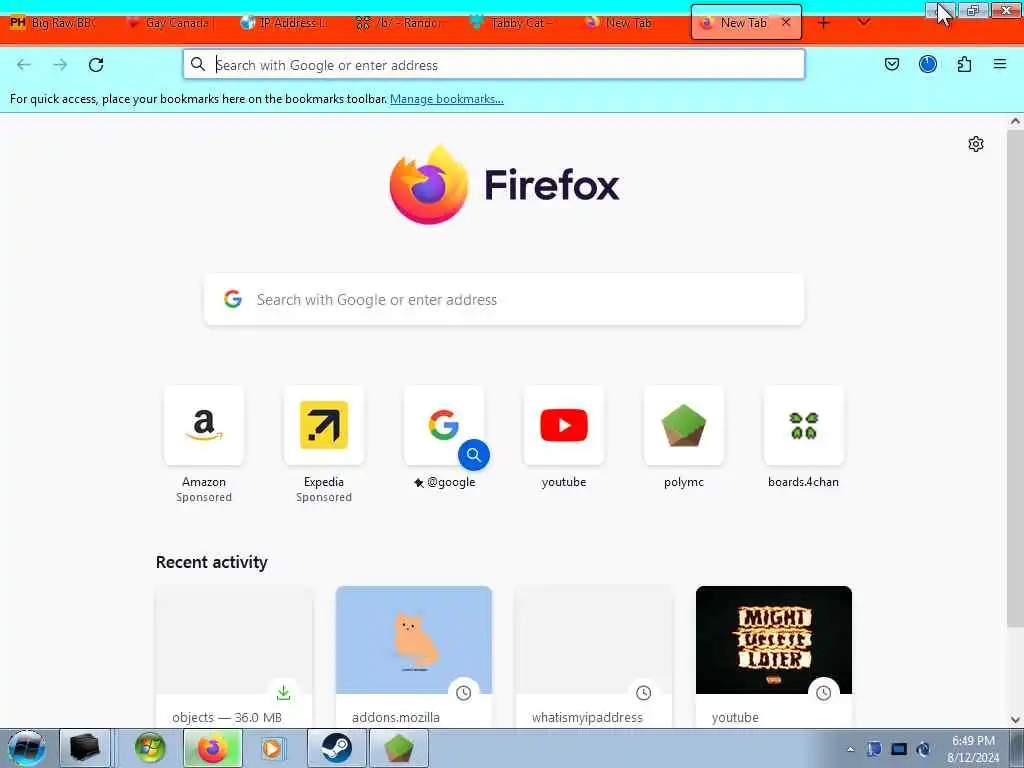
Task: Open a new tab with plus button
Action: click(824, 23)
